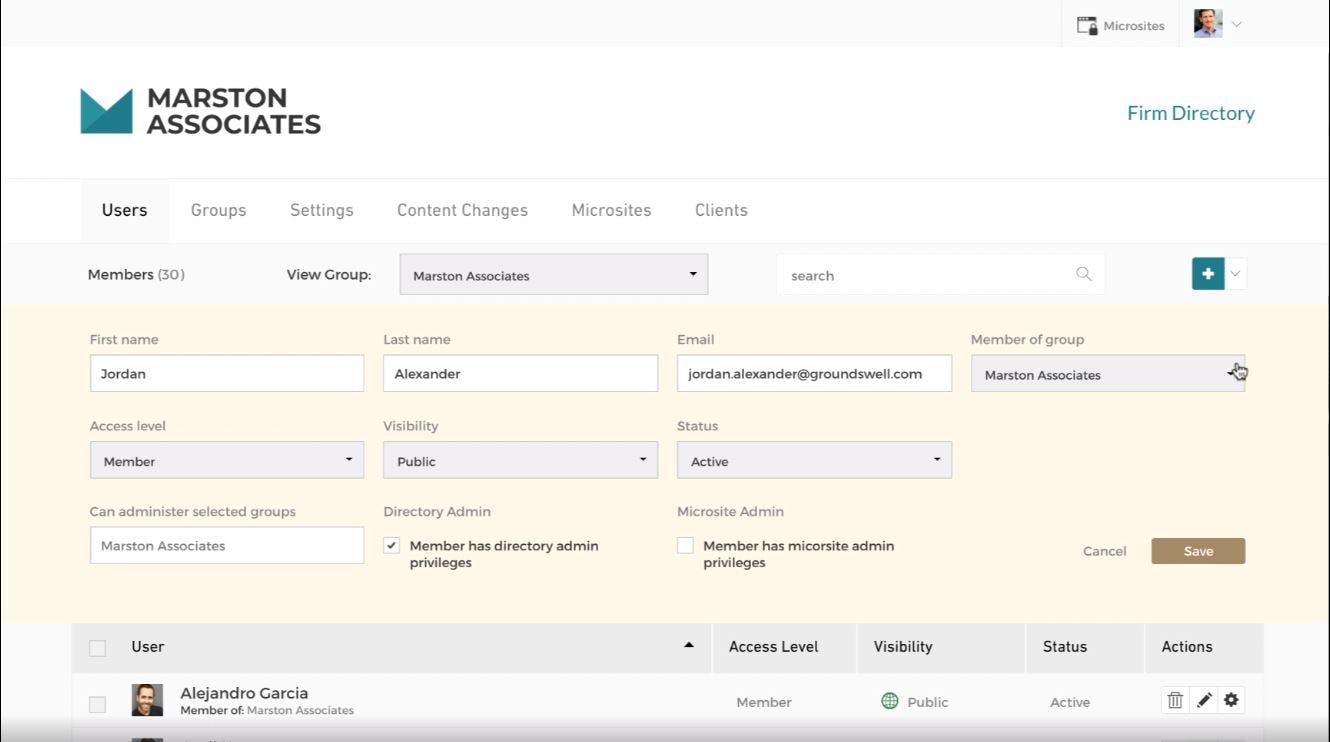
Task: Click the green plus icon to add member
Action: 1207,272
